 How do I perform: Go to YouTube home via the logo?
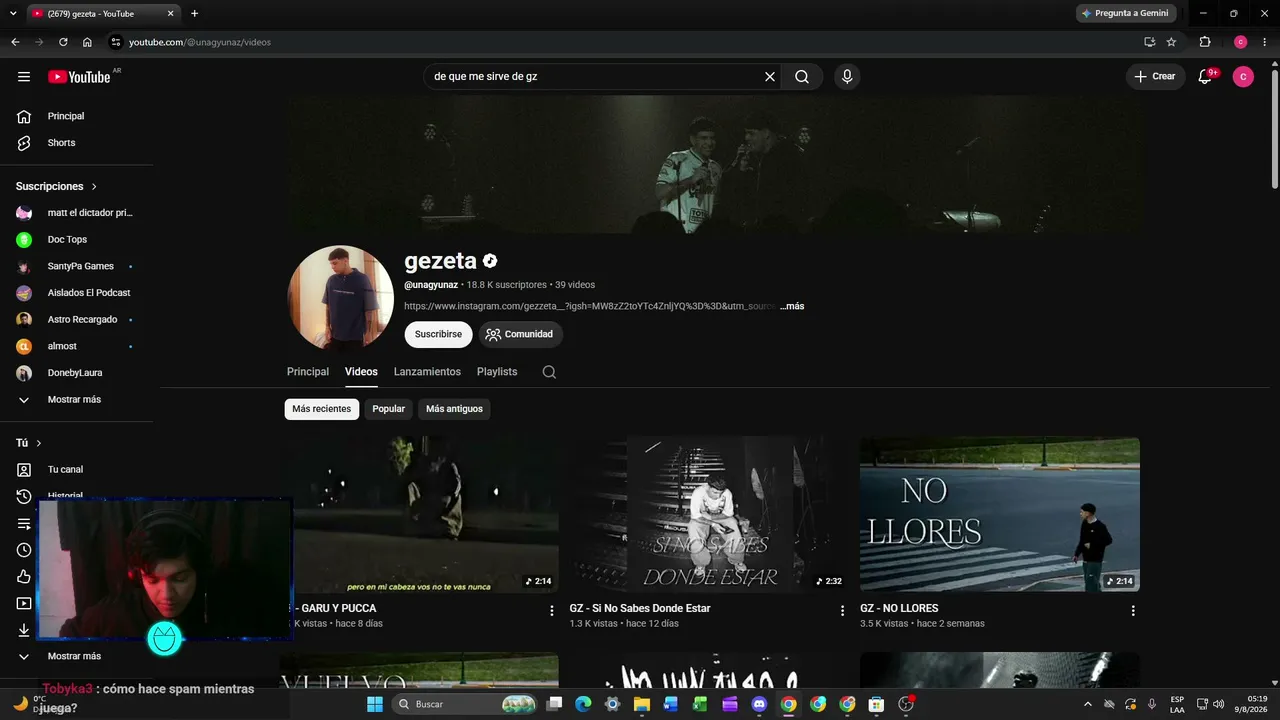point(79,77)
